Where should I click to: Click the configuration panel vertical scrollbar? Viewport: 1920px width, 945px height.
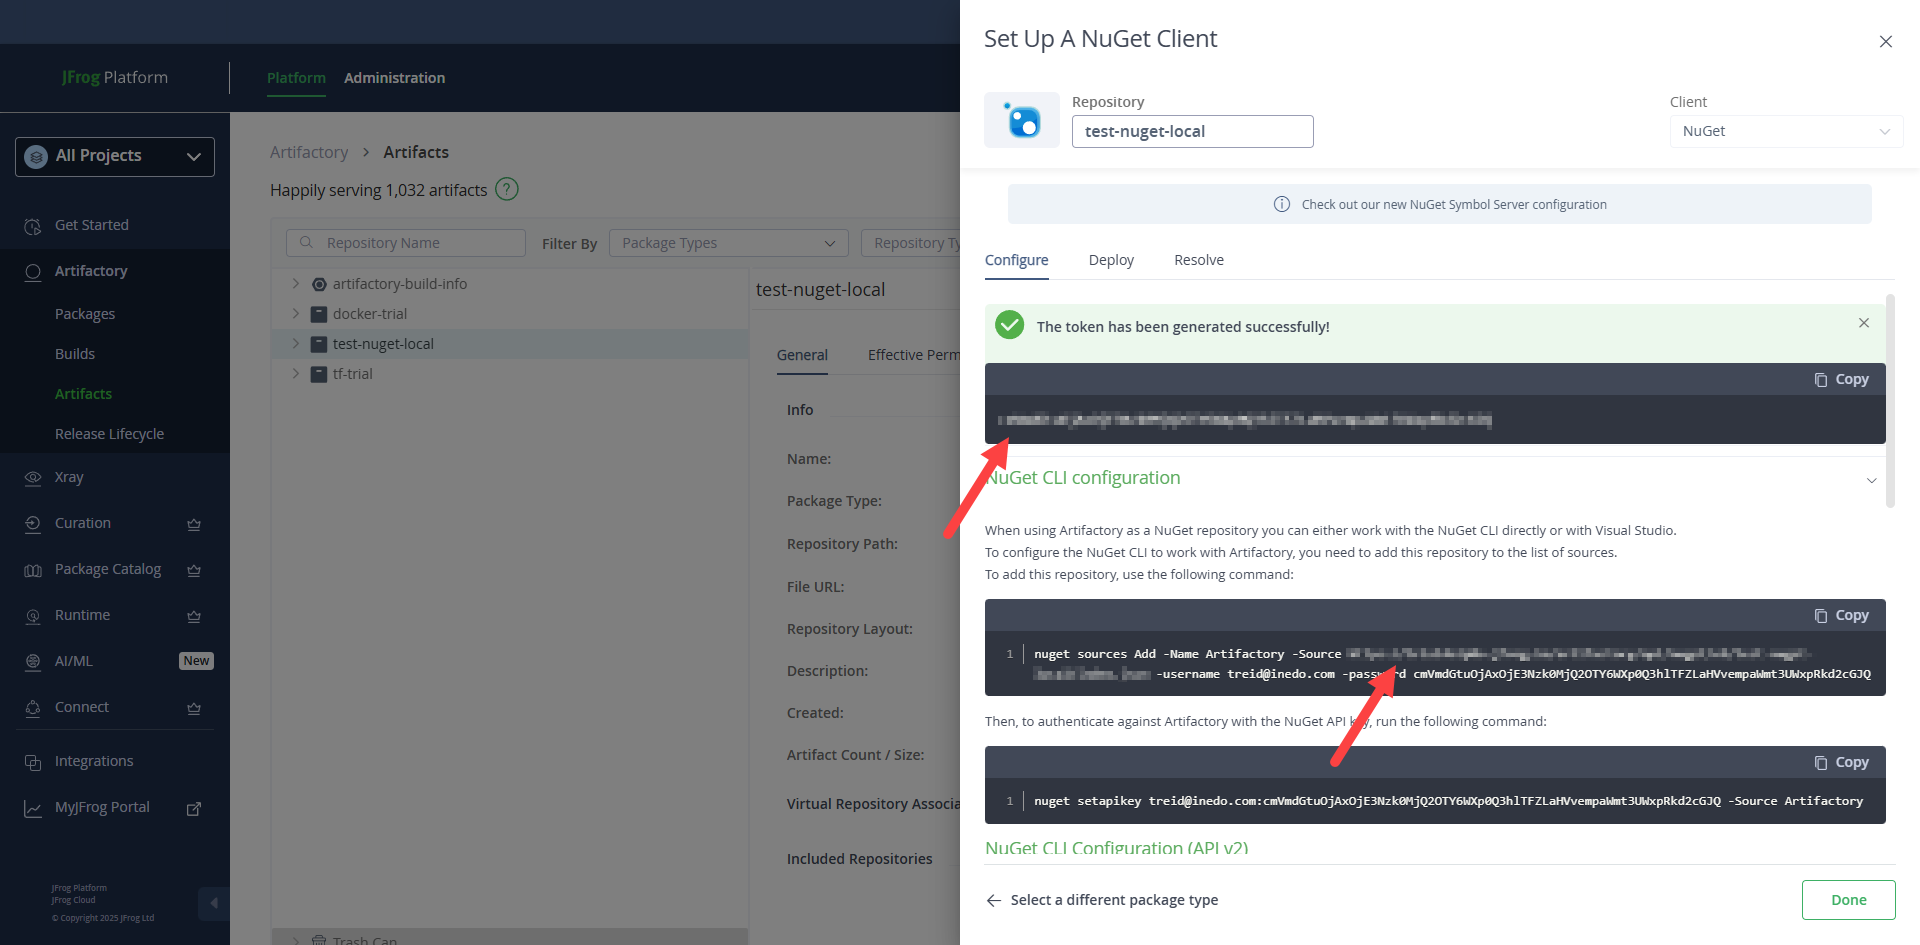1890,400
